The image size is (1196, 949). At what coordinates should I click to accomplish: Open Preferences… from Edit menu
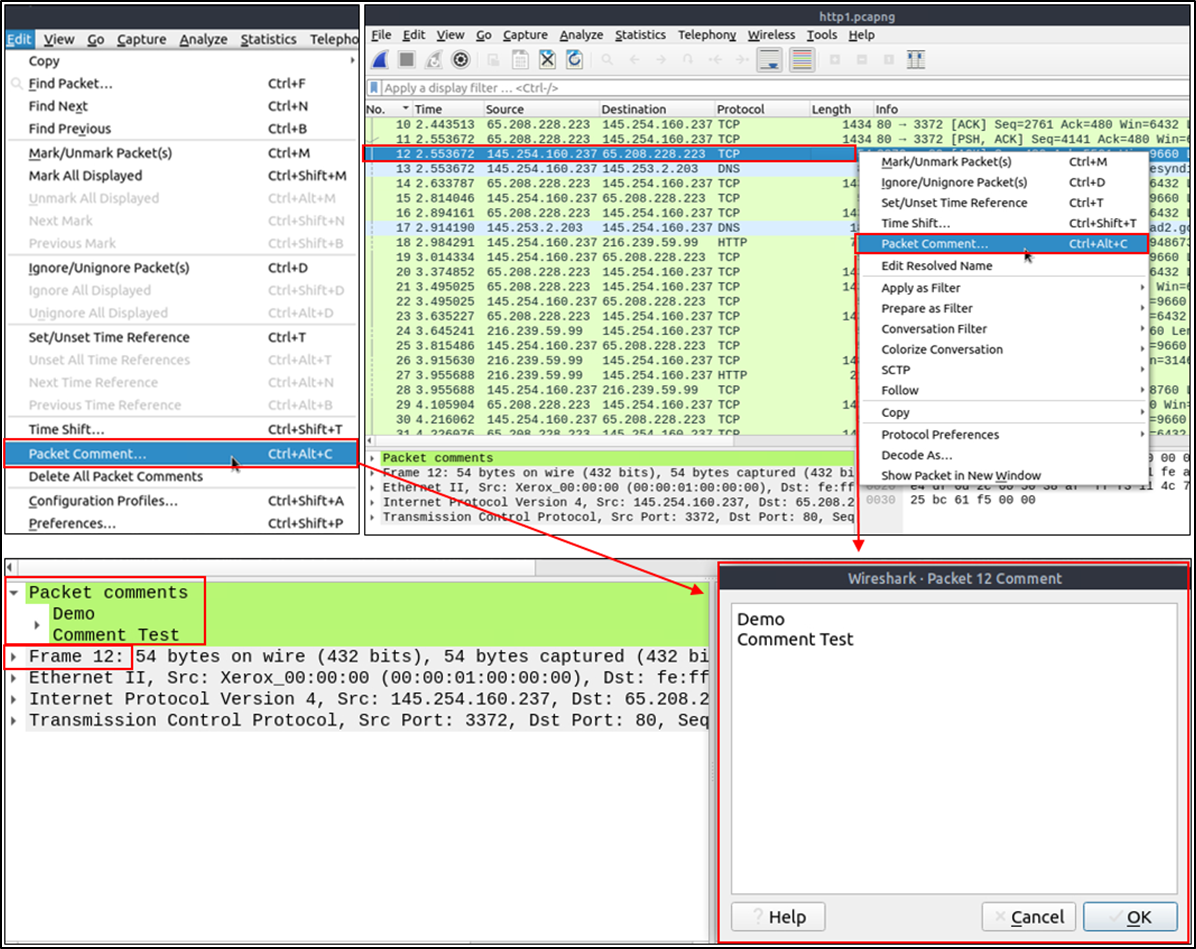182,523
